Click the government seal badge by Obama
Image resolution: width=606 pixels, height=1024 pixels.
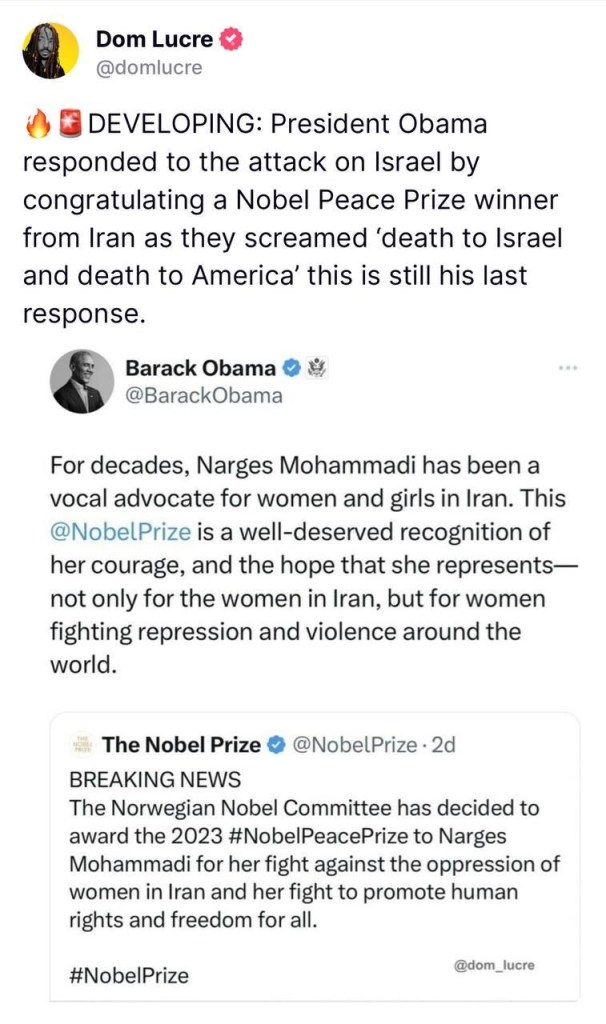tap(317, 368)
